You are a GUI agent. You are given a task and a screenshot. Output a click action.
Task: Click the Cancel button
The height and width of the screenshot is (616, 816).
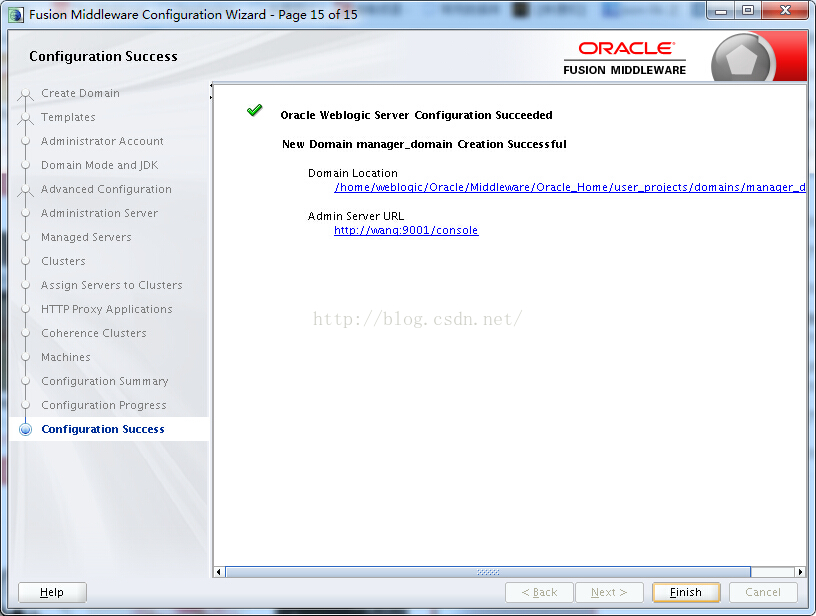[763, 592]
